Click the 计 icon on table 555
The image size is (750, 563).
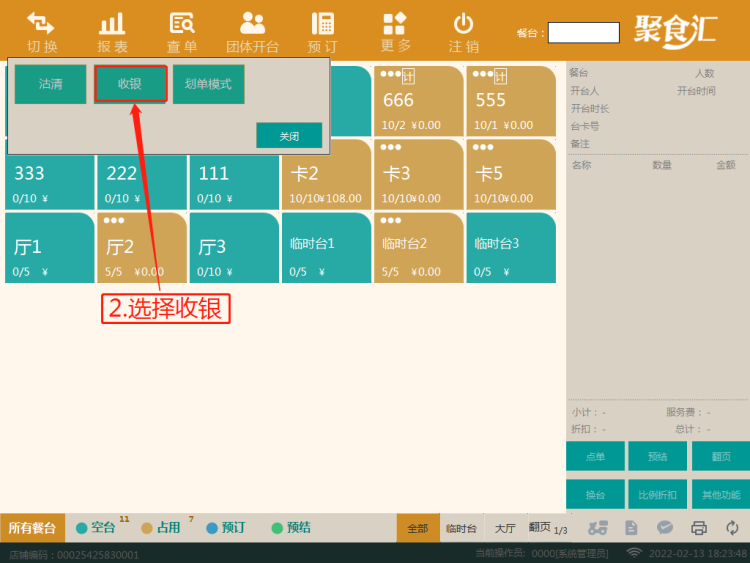(500, 76)
